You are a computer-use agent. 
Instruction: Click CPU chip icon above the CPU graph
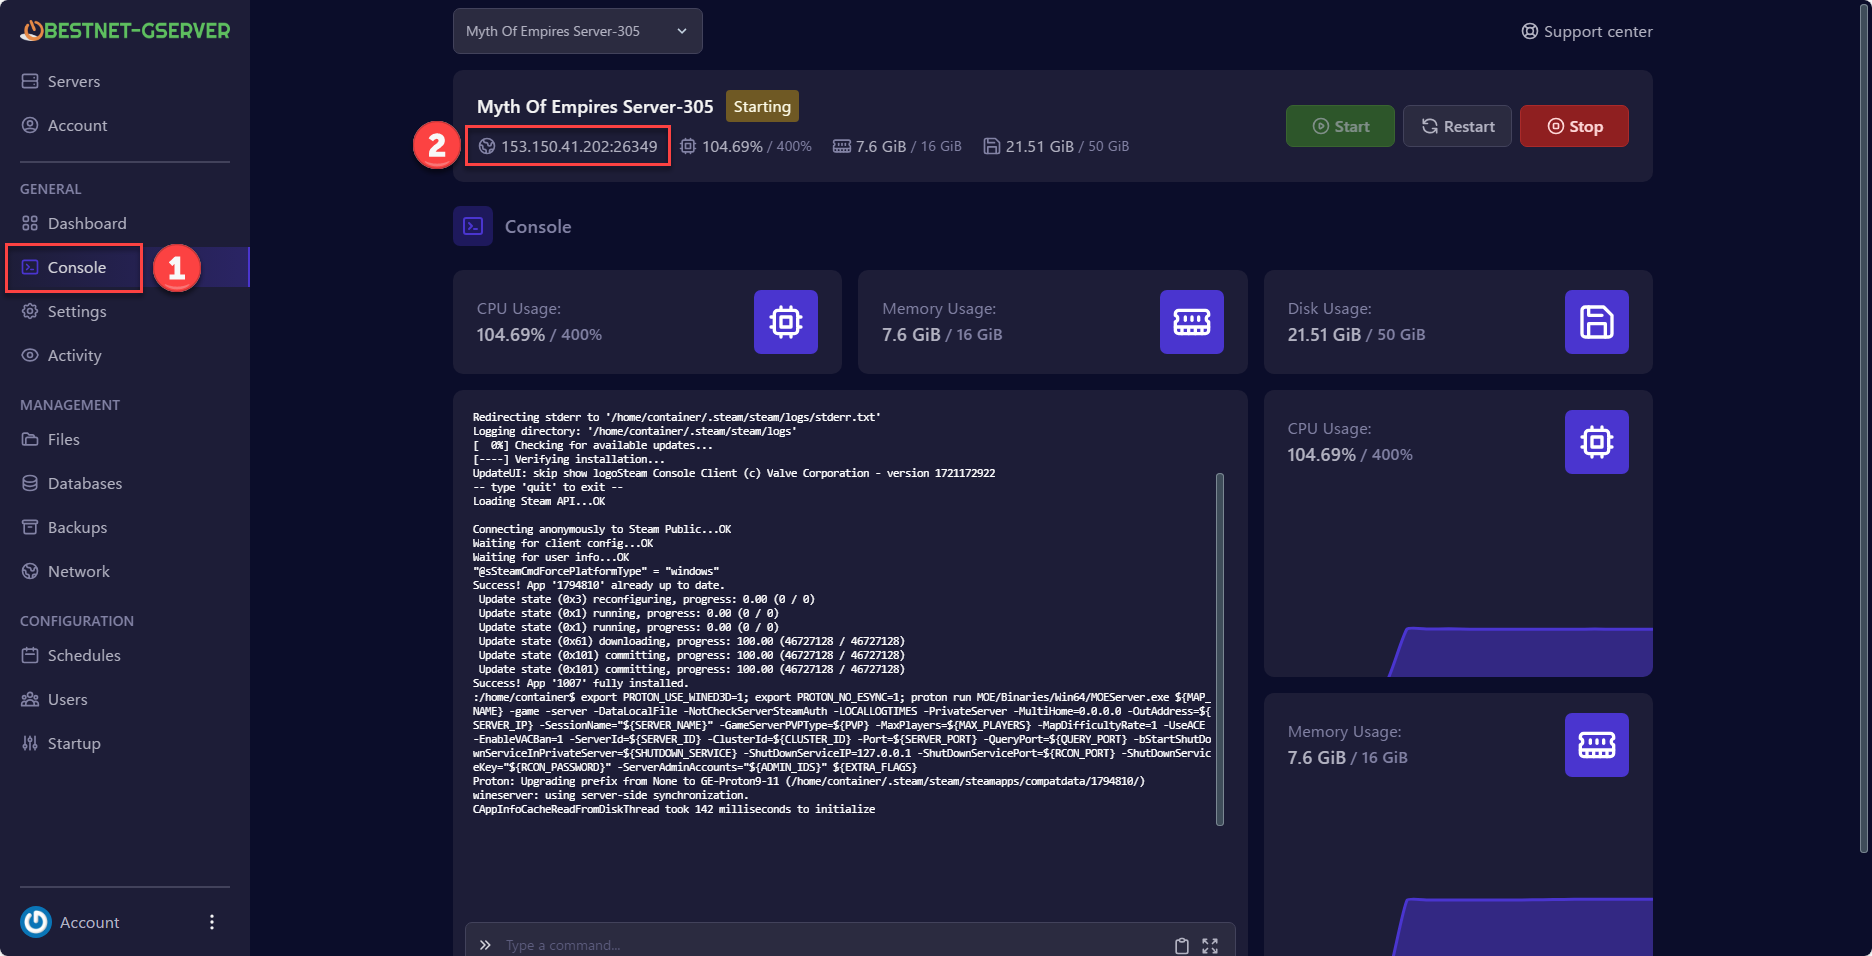coord(1597,442)
